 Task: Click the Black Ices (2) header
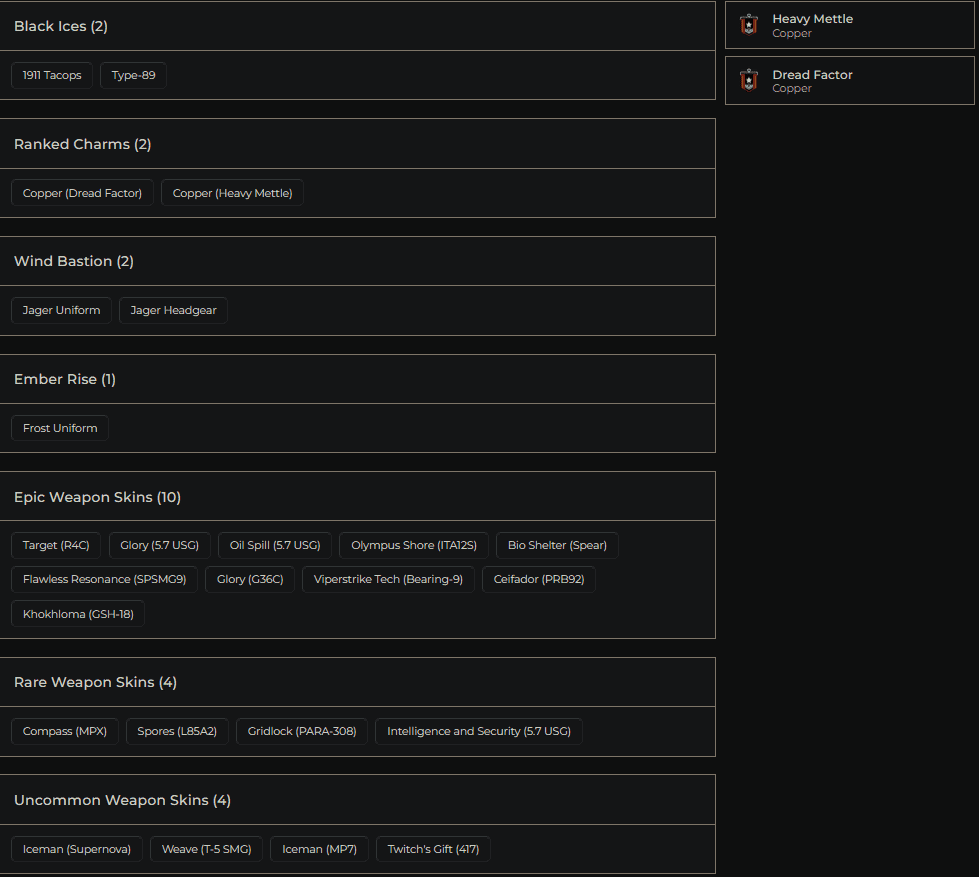click(357, 26)
